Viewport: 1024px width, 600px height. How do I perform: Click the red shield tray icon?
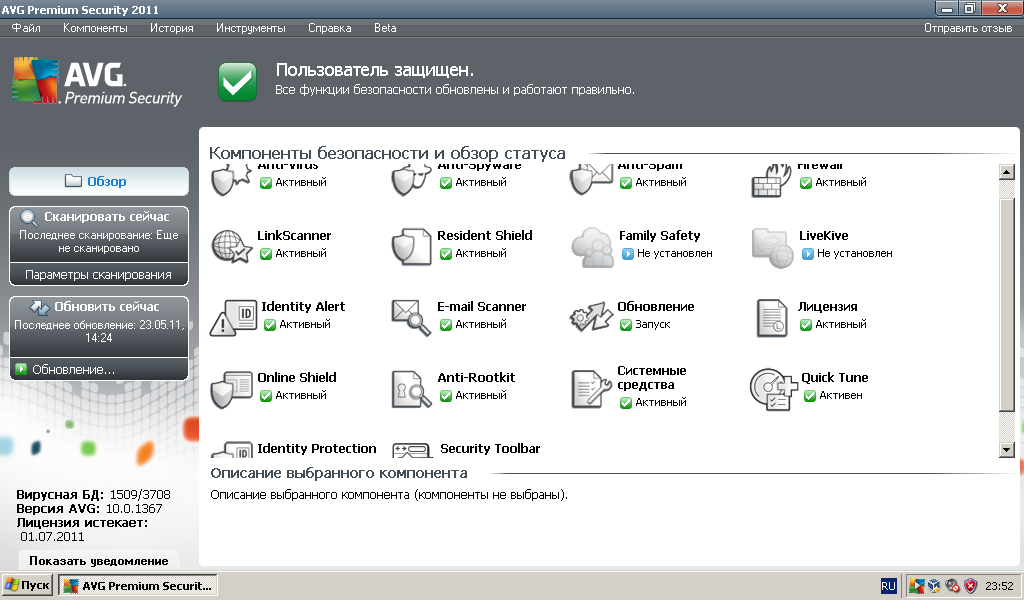coord(970,586)
